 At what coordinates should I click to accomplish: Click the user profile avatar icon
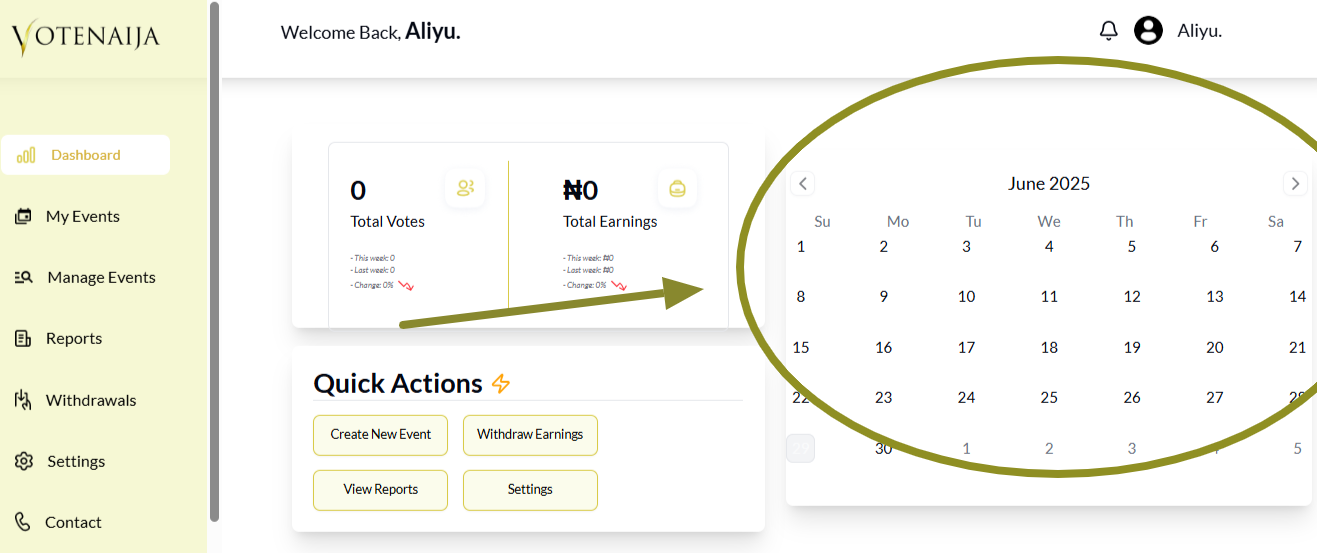coord(1148,31)
